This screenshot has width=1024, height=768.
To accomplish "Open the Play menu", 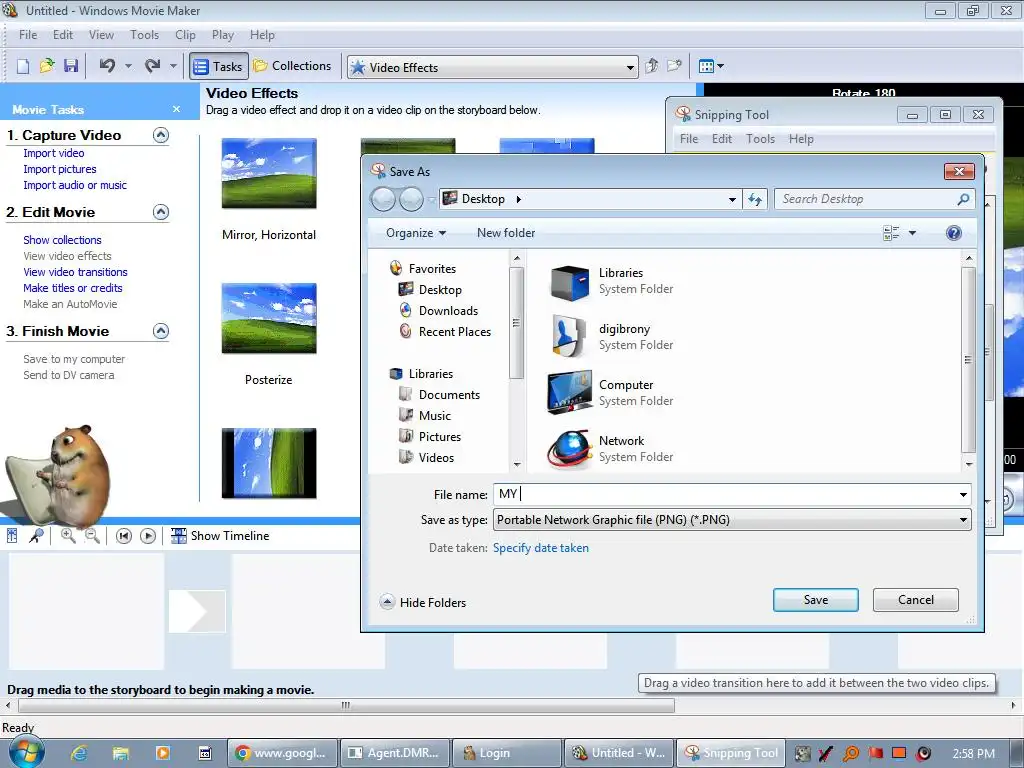I will click(223, 35).
